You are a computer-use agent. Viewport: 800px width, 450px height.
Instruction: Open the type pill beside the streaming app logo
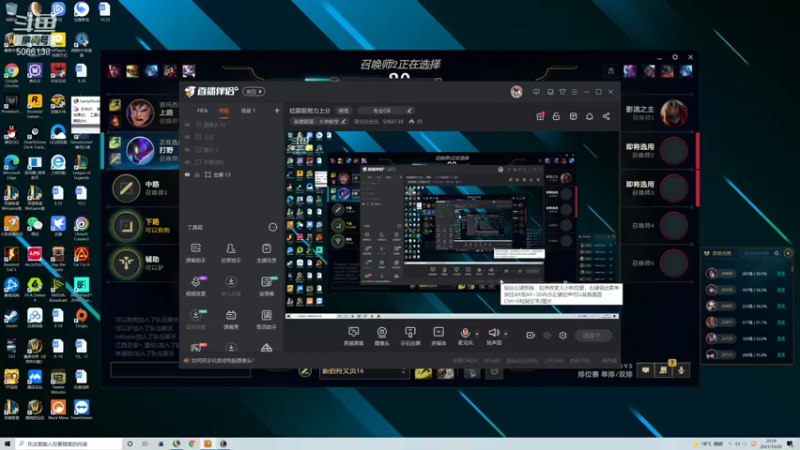click(x=254, y=92)
